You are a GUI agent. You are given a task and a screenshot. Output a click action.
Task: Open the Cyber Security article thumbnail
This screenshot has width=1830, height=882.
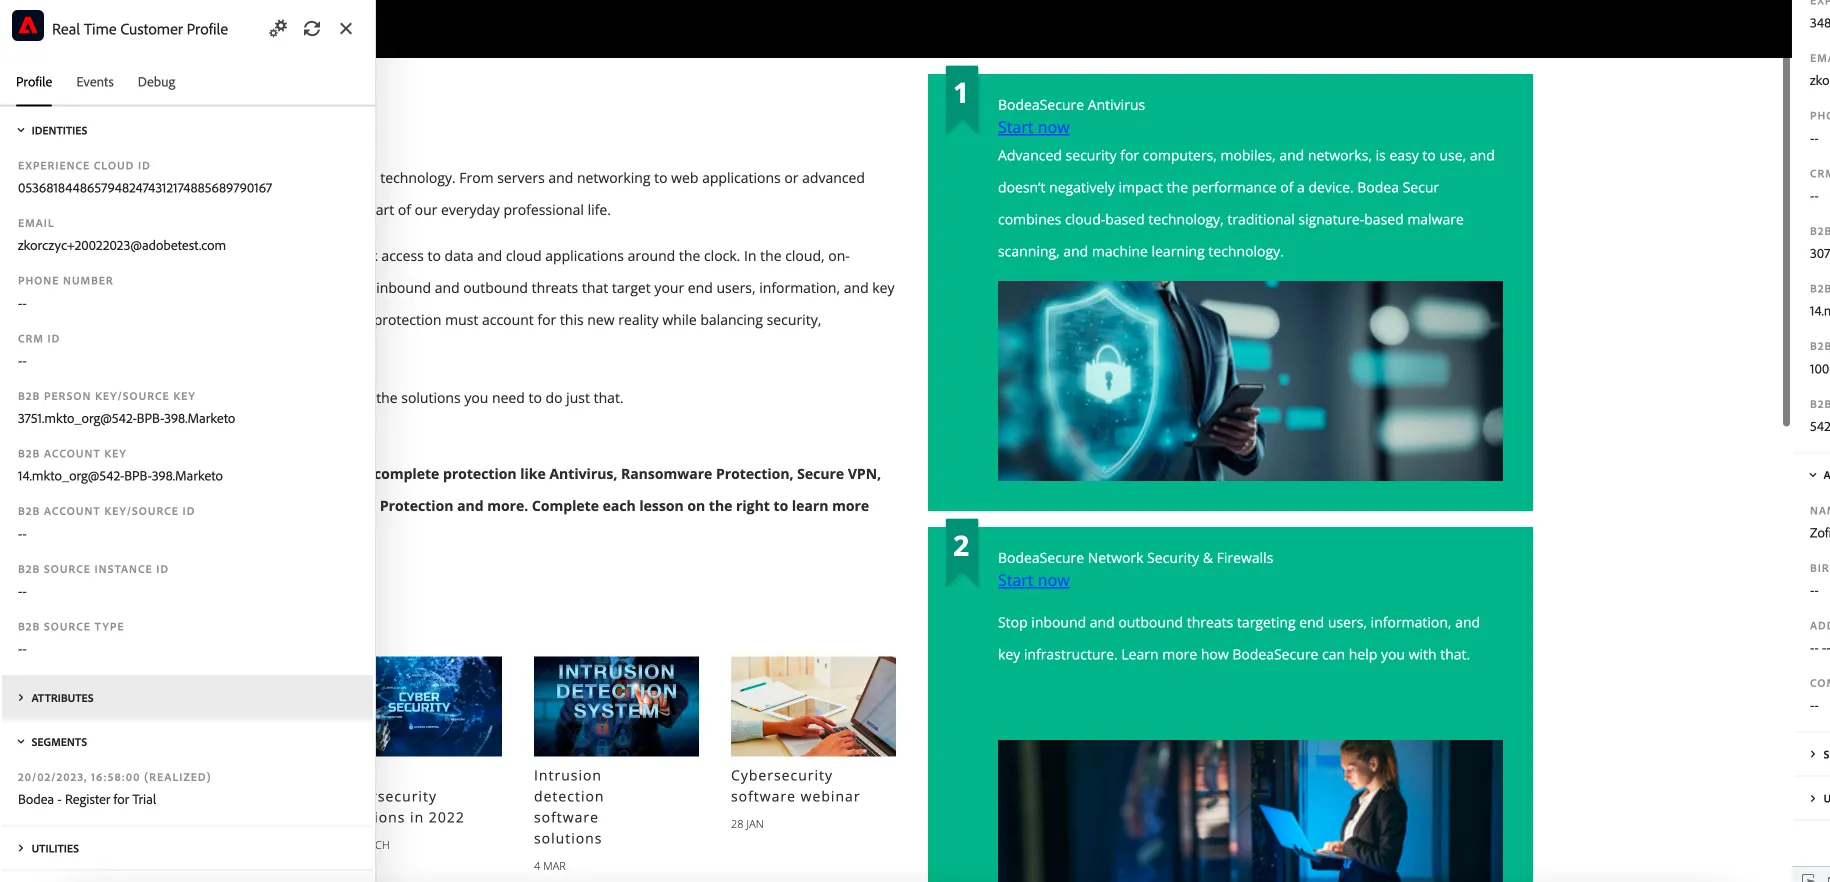click(439, 706)
